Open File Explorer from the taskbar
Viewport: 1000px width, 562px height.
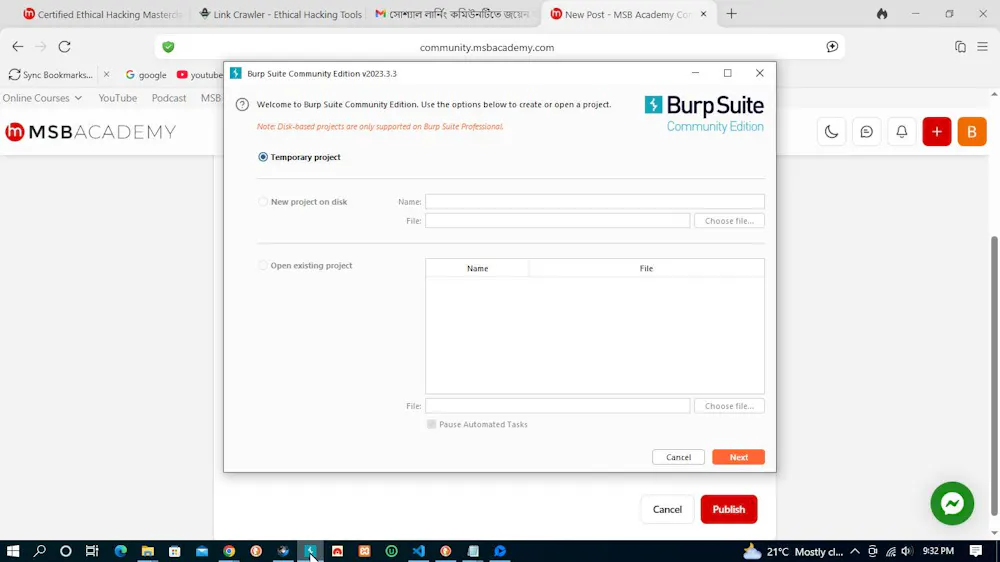click(x=147, y=551)
